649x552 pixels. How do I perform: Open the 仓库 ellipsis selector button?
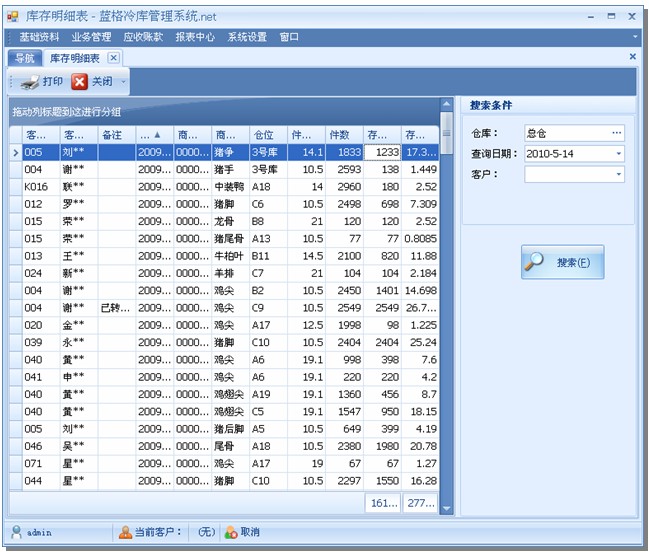(x=616, y=133)
